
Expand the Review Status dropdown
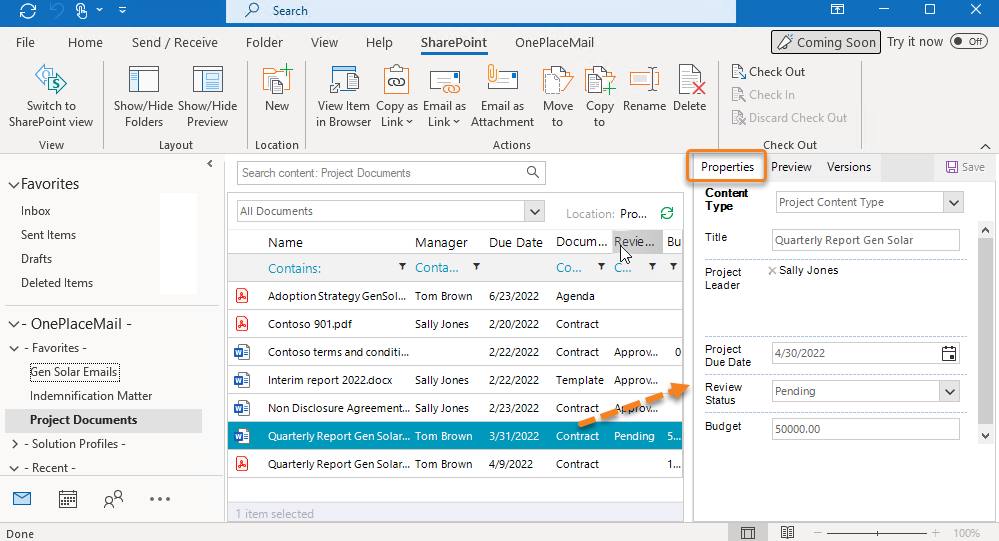pyautogui.click(x=950, y=391)
